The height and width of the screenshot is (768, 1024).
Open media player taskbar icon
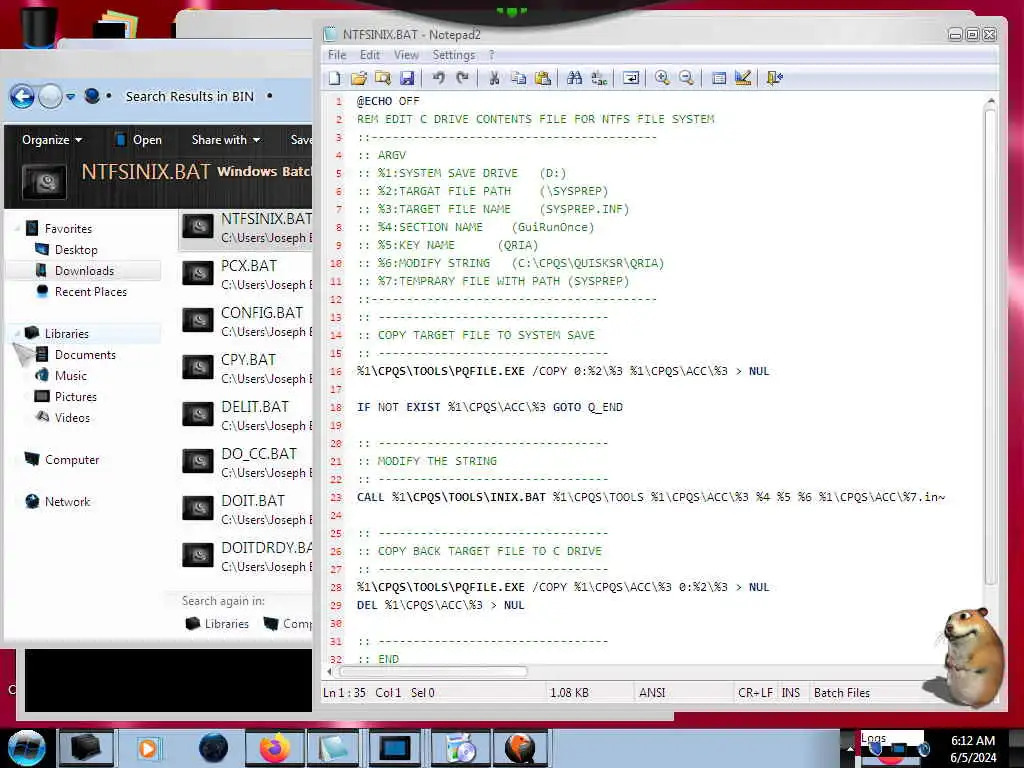(x=148, y=748)
